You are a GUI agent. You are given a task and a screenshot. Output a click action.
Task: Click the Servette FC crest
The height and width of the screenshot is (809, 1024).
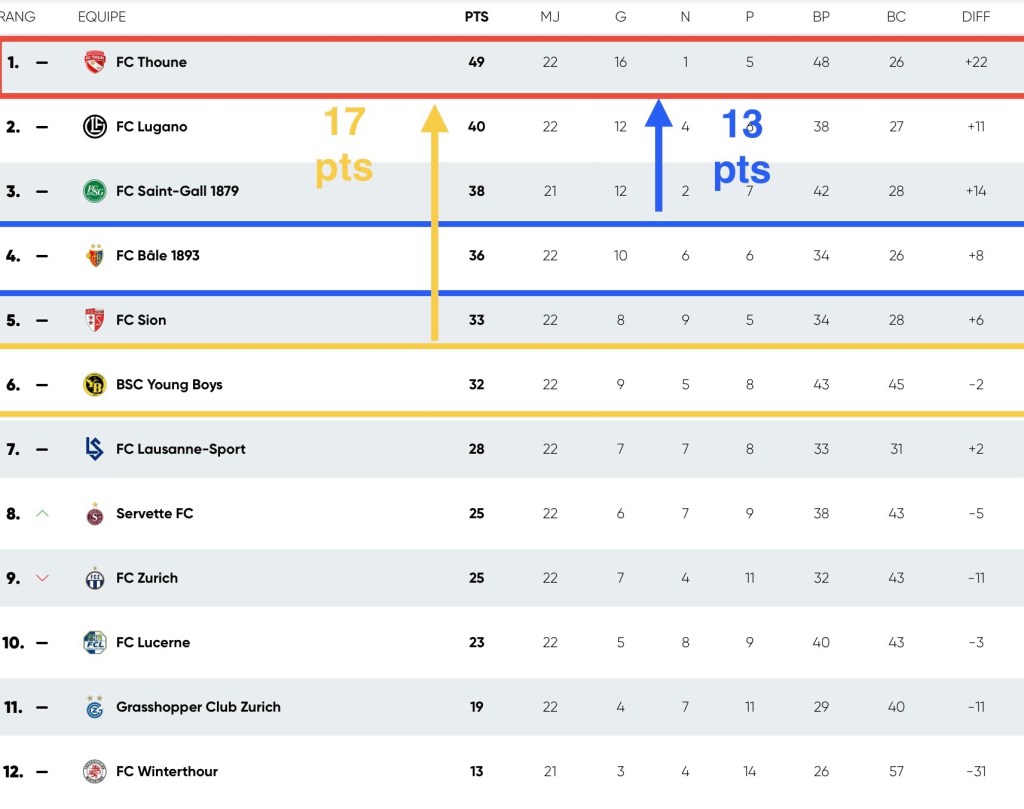[x=95, y=514]
